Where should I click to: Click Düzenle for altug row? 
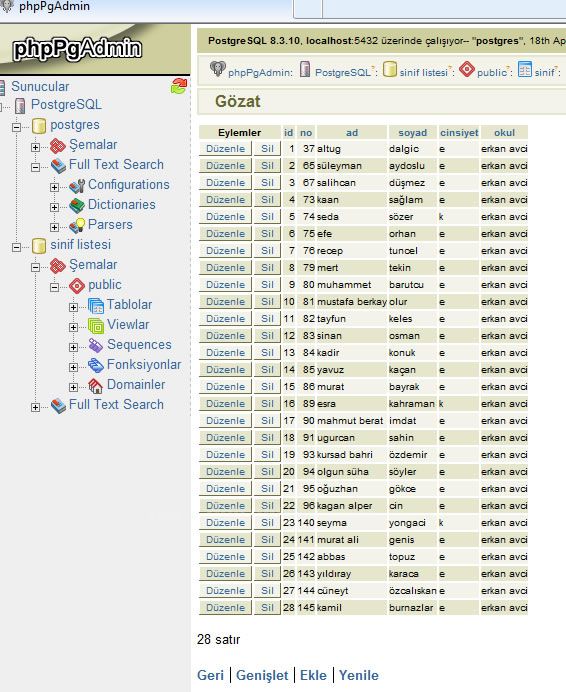226,149
